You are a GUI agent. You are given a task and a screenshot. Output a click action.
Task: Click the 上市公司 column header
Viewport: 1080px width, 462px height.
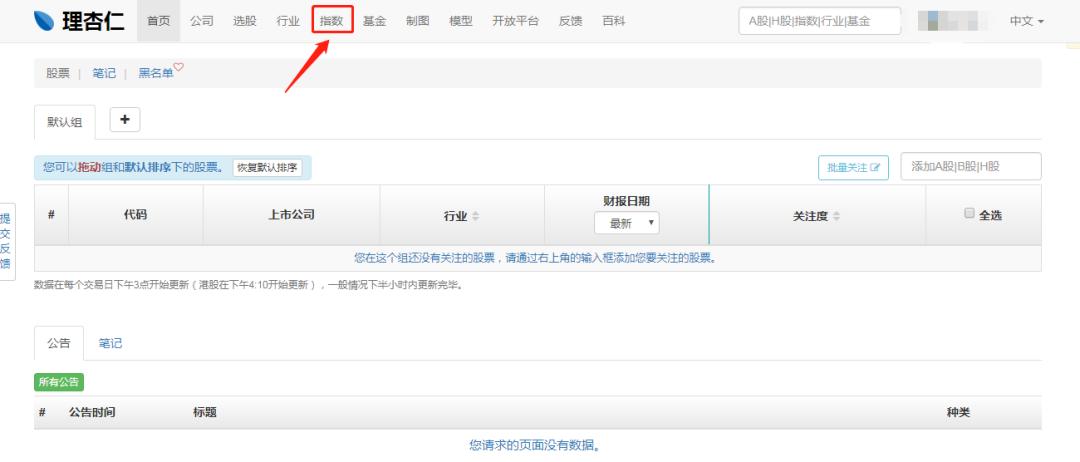coord(291,215)
